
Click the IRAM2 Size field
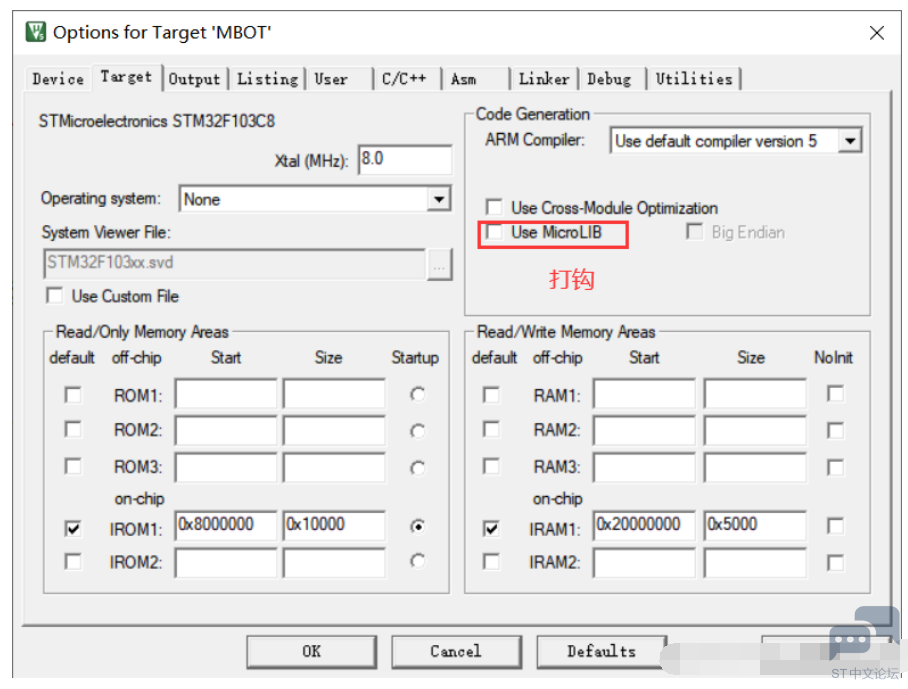[755, 563]
